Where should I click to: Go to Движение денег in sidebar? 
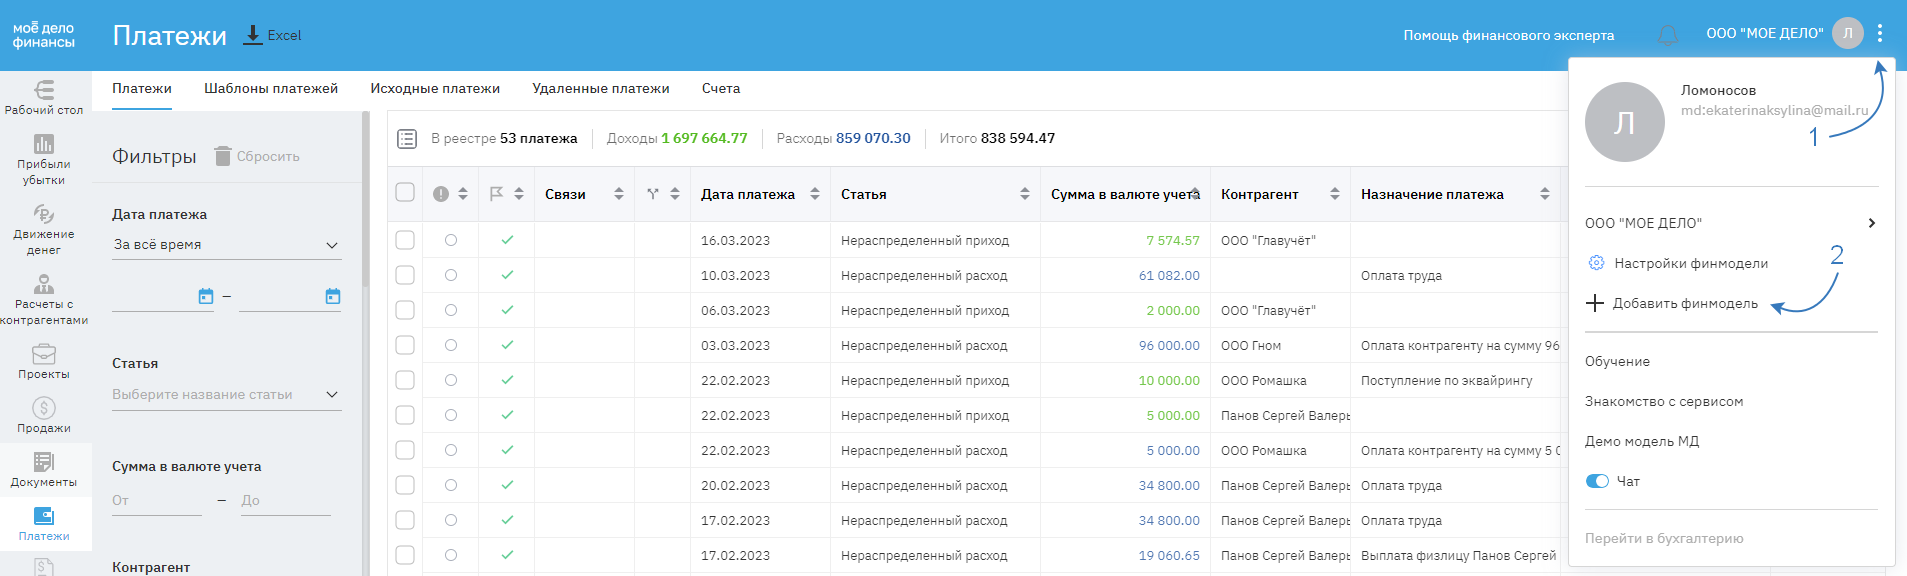click(x=44, y=229)
